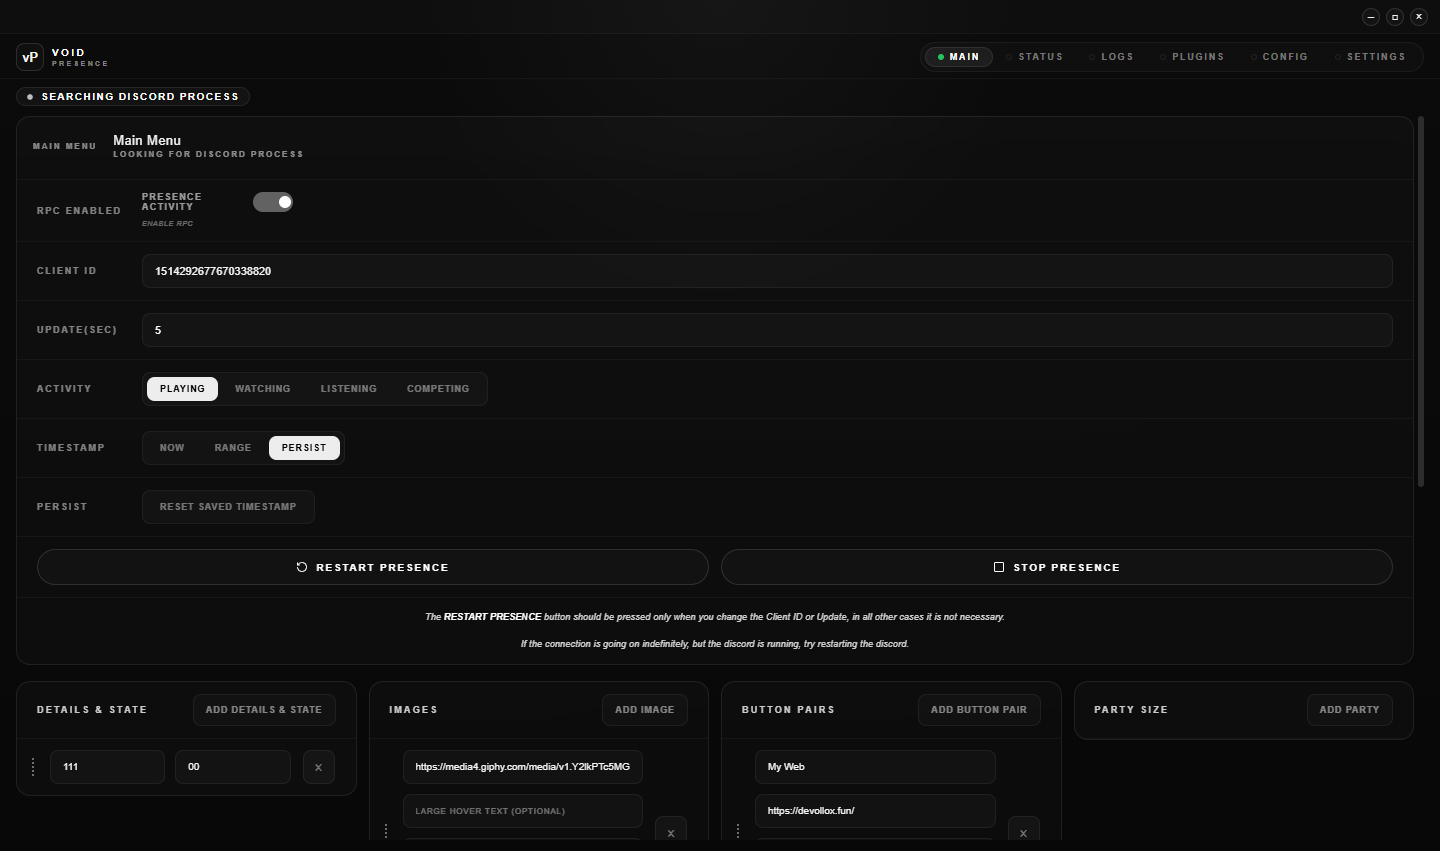
Task: Edit the devollox.fun URL field
Action: pyautogui.click(x=875, y=811)
